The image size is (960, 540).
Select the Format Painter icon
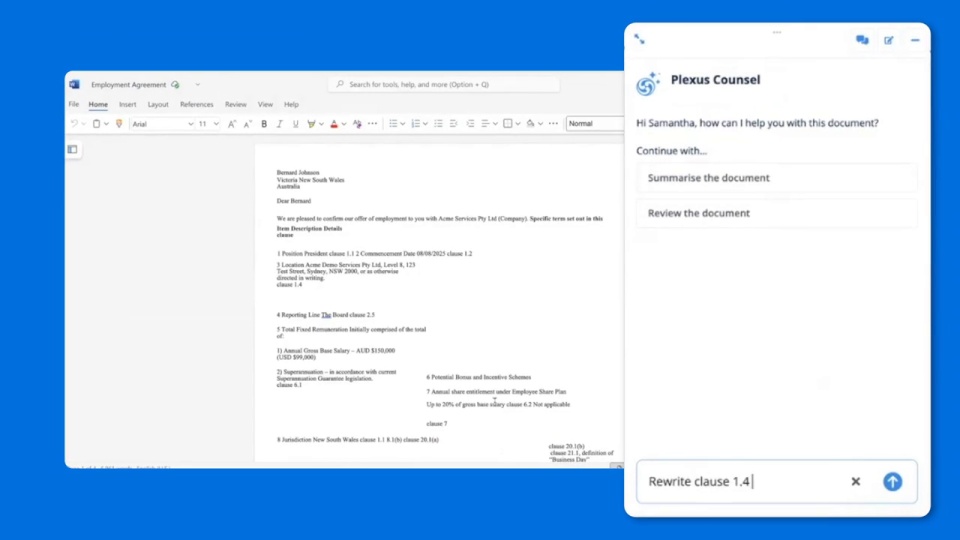click(119, 124)
